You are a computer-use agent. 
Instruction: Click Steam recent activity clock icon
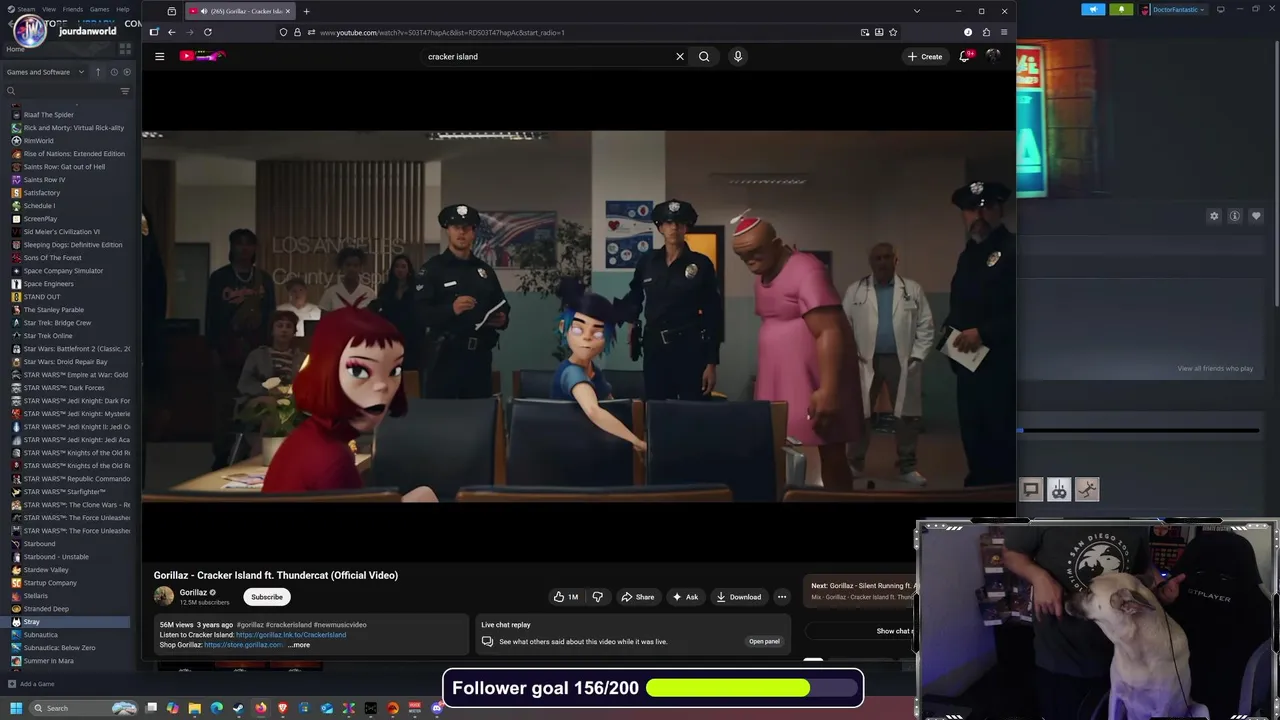pyautogui.click(x=113, y=72)
